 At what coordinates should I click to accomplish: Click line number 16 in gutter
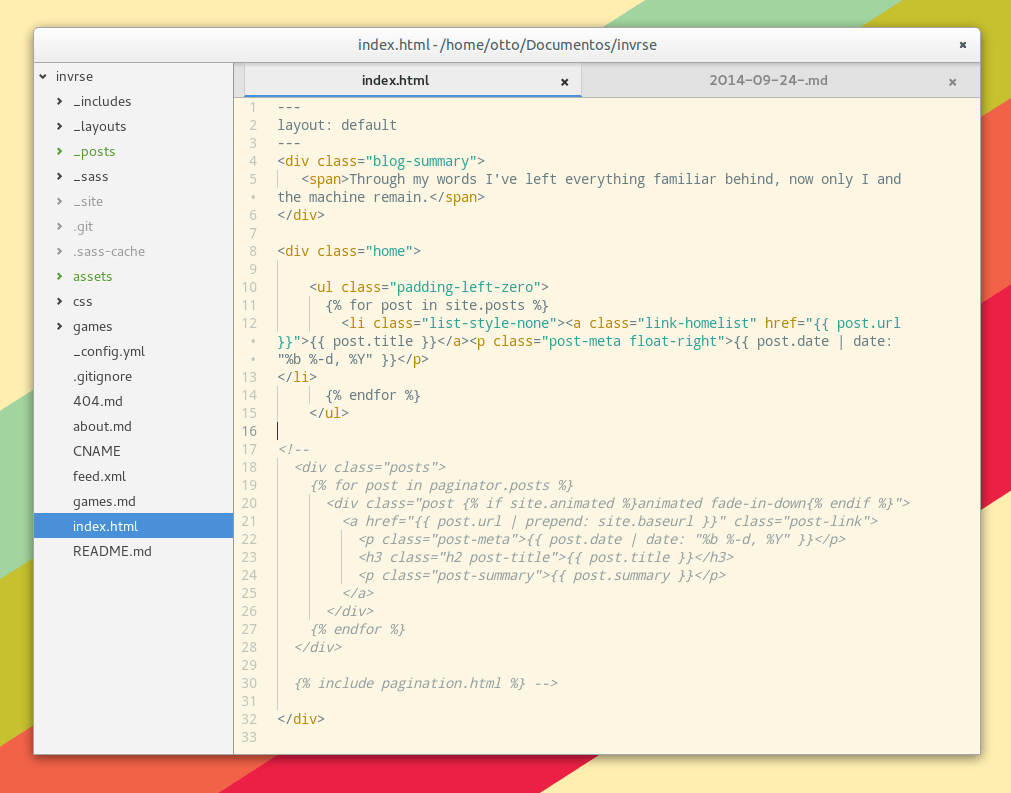[x=250, y=431]
